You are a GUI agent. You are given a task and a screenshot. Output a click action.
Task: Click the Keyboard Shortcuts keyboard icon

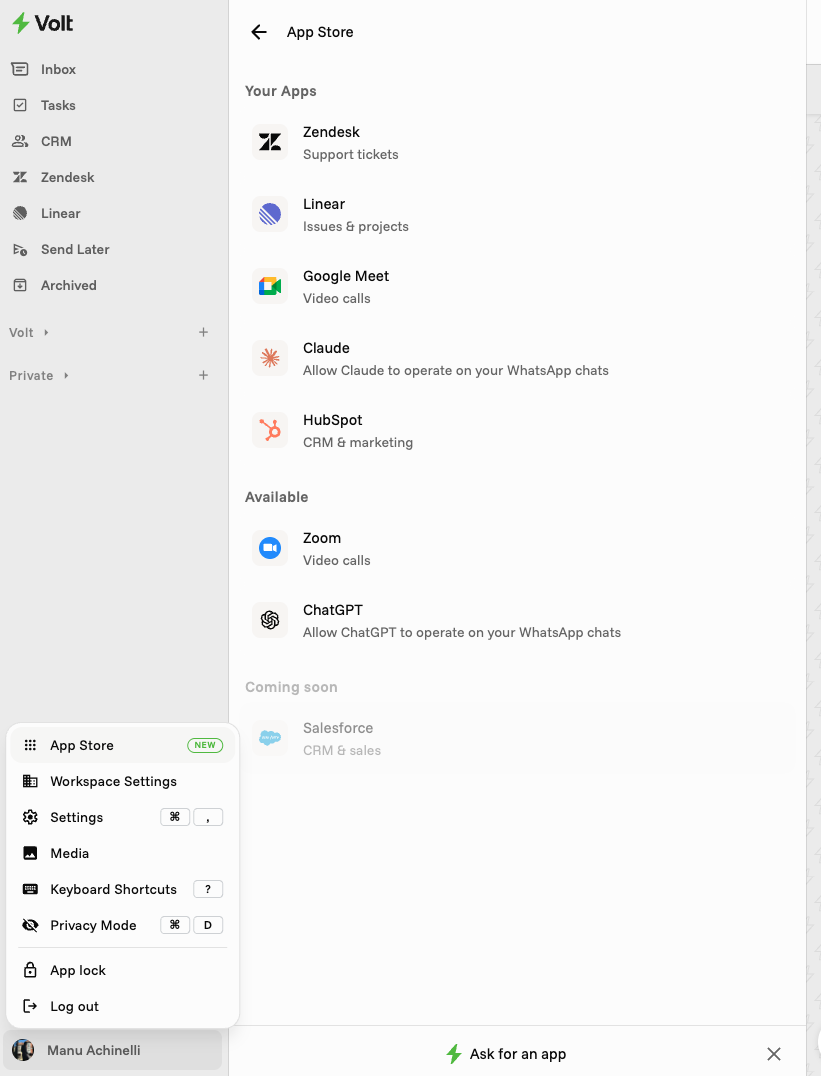point(30,889)
